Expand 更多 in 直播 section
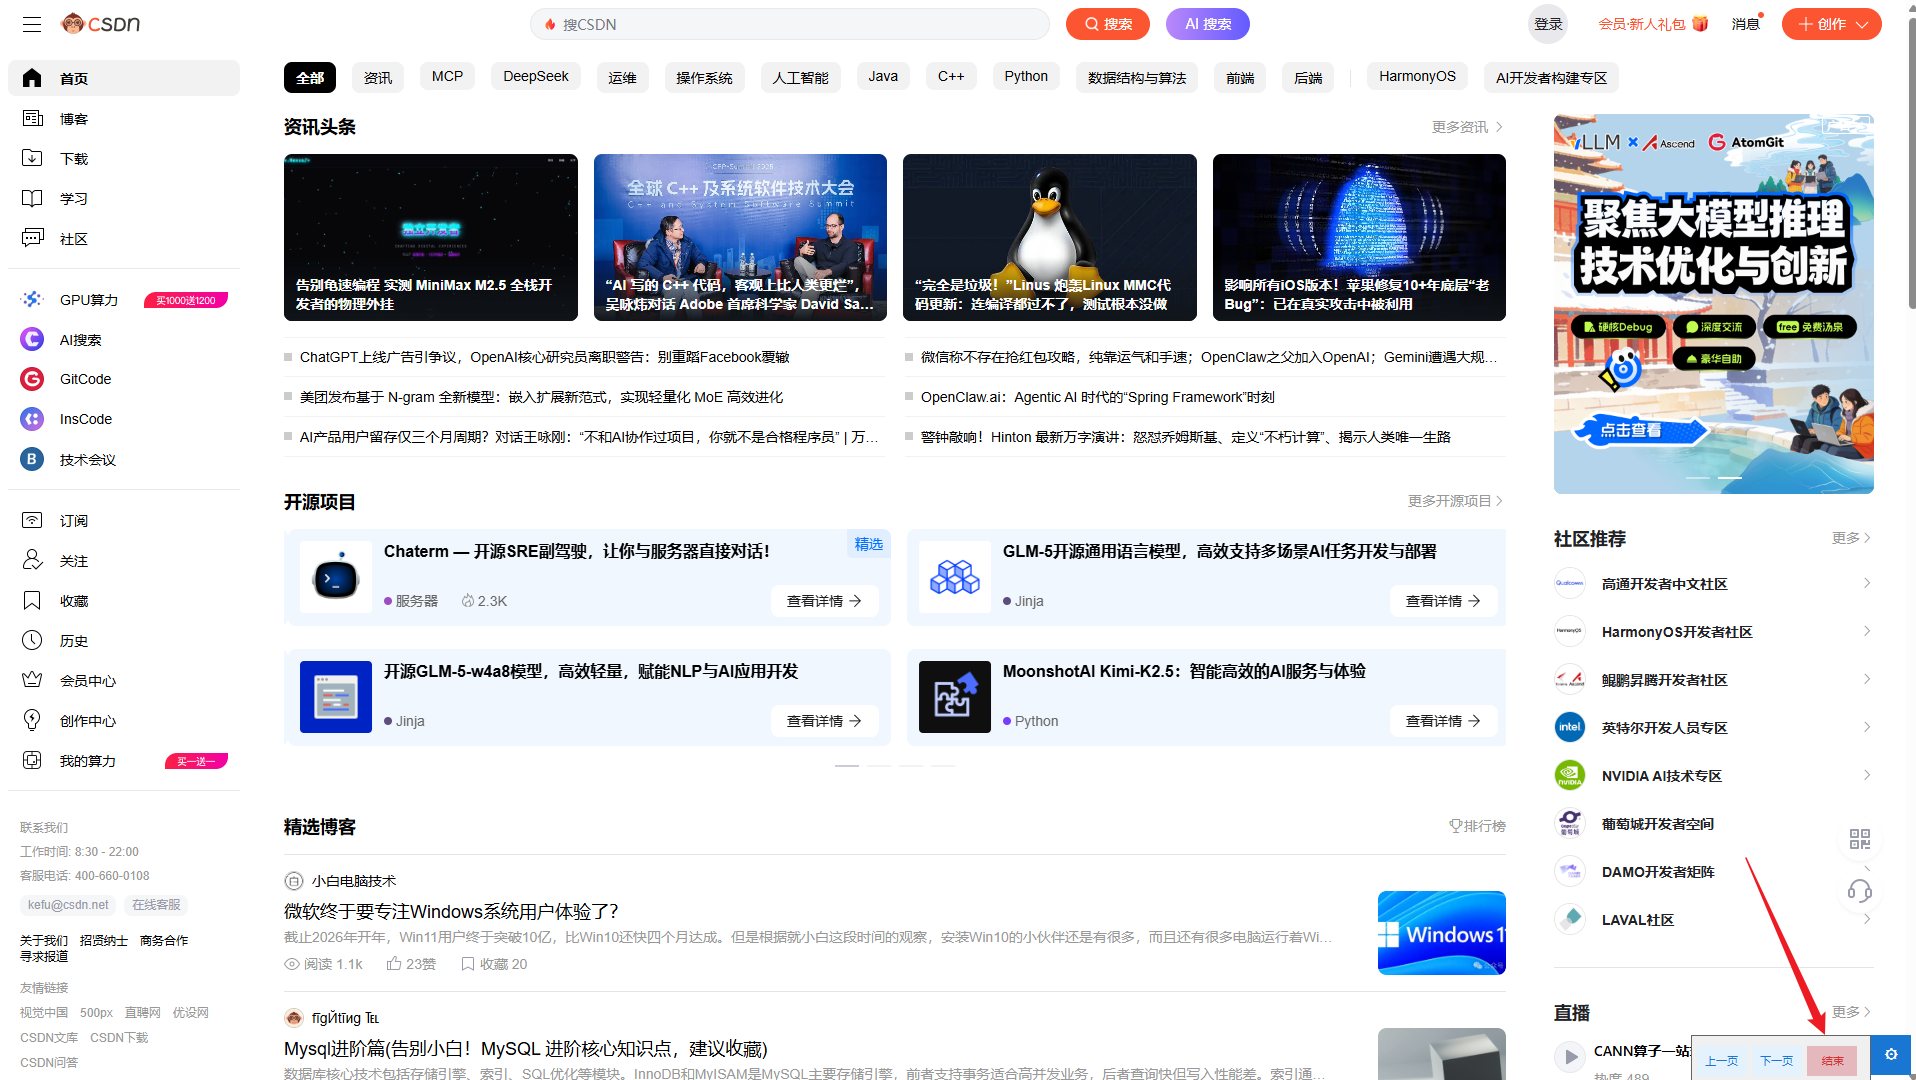Screen dimensions: 1916x1080 coord(1851,1012)
